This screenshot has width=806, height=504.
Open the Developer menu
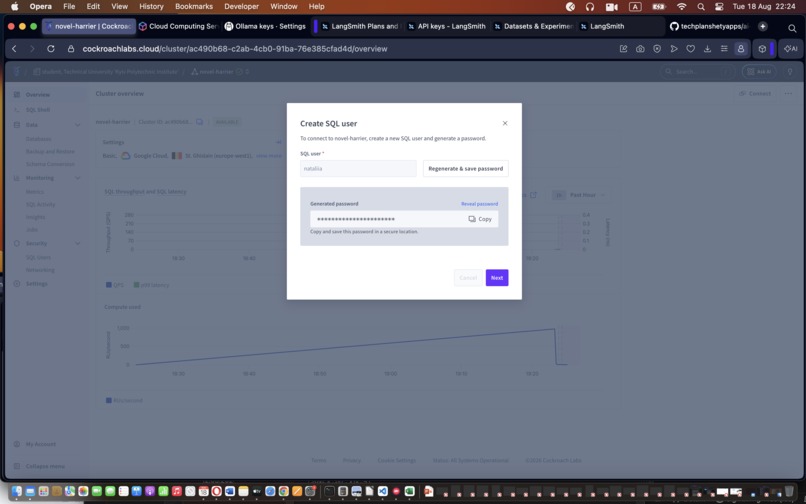coord(242,7)
